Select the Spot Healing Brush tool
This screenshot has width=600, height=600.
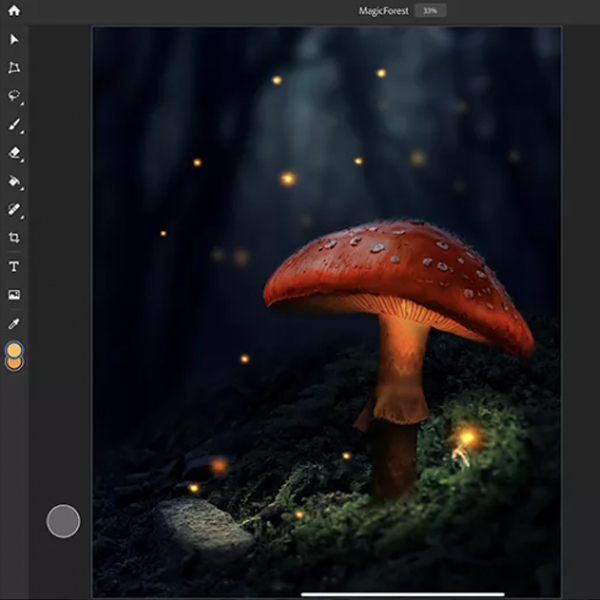point(14,210)
